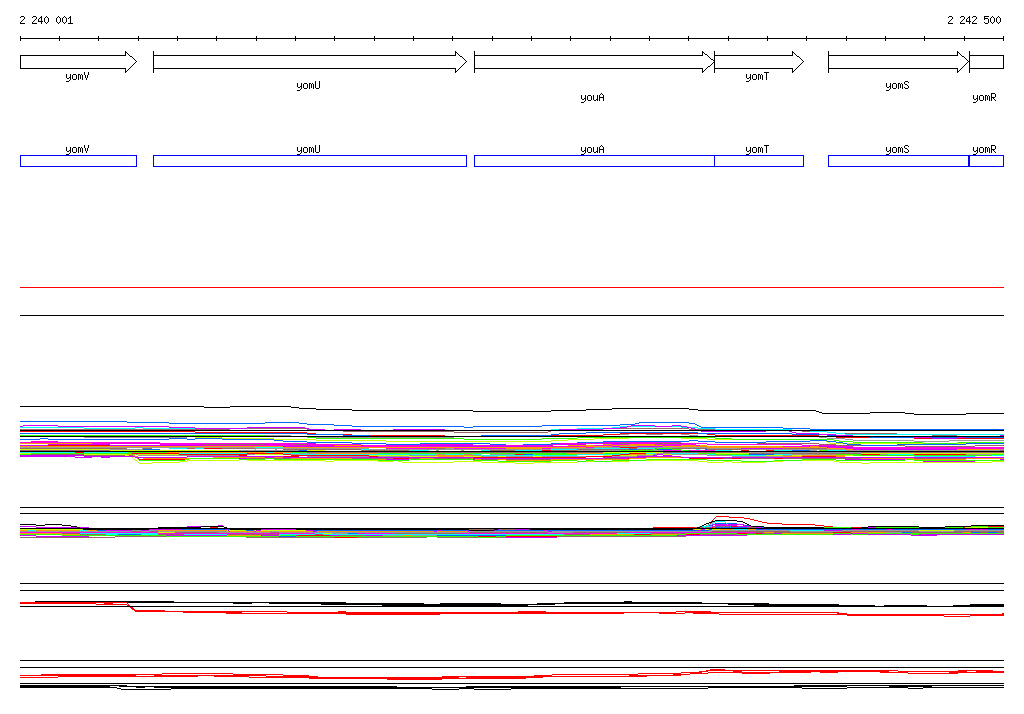Click the start coordinate 2 240 001
The width and height of the screenshot is (1024, 714).
46,20
